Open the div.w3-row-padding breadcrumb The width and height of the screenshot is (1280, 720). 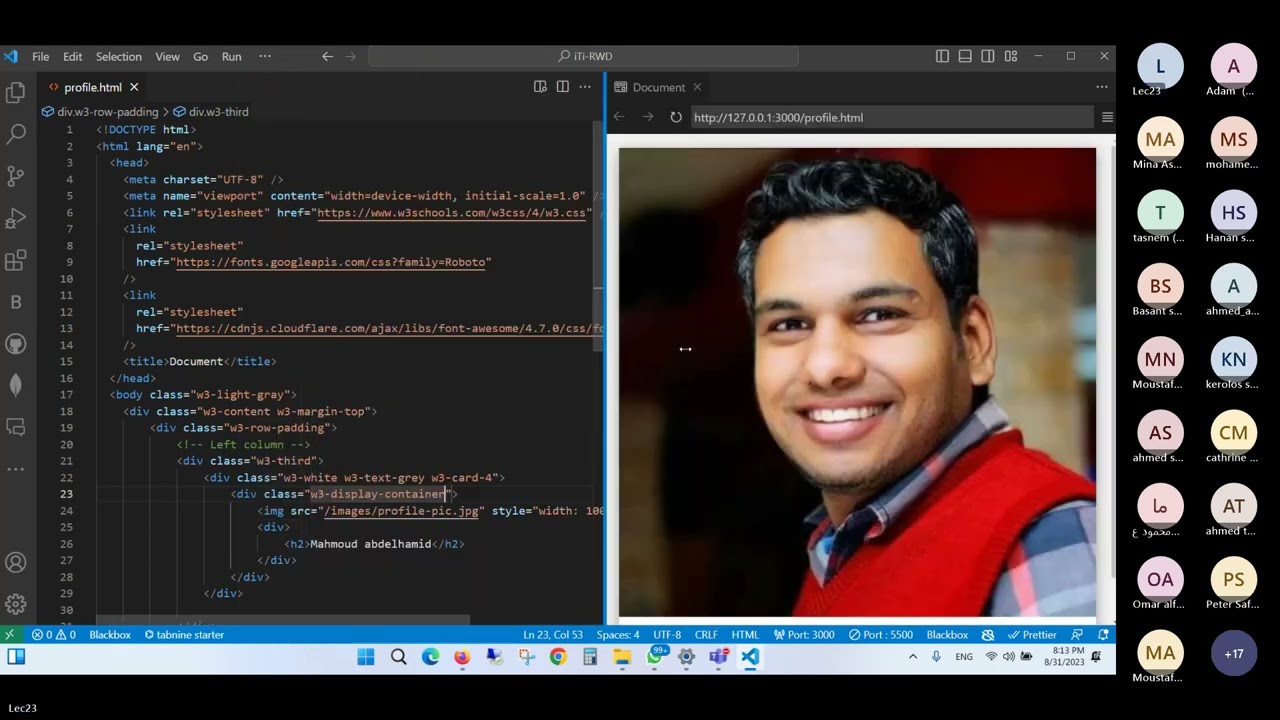pyautogui.click(x=100, y=112)
